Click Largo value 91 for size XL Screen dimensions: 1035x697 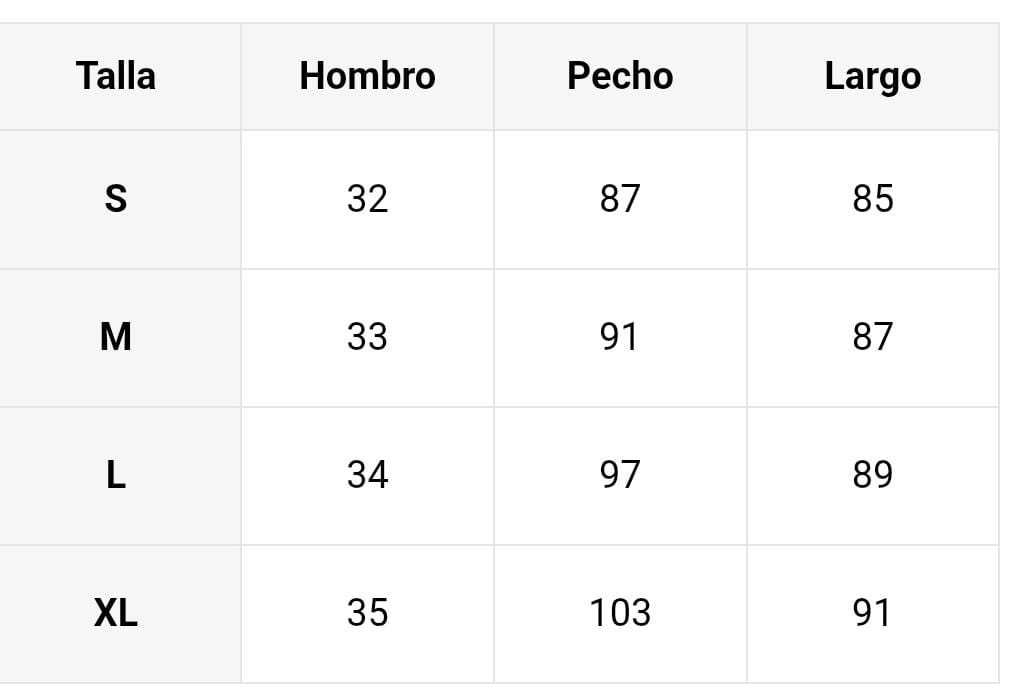[x=872, y=613]
